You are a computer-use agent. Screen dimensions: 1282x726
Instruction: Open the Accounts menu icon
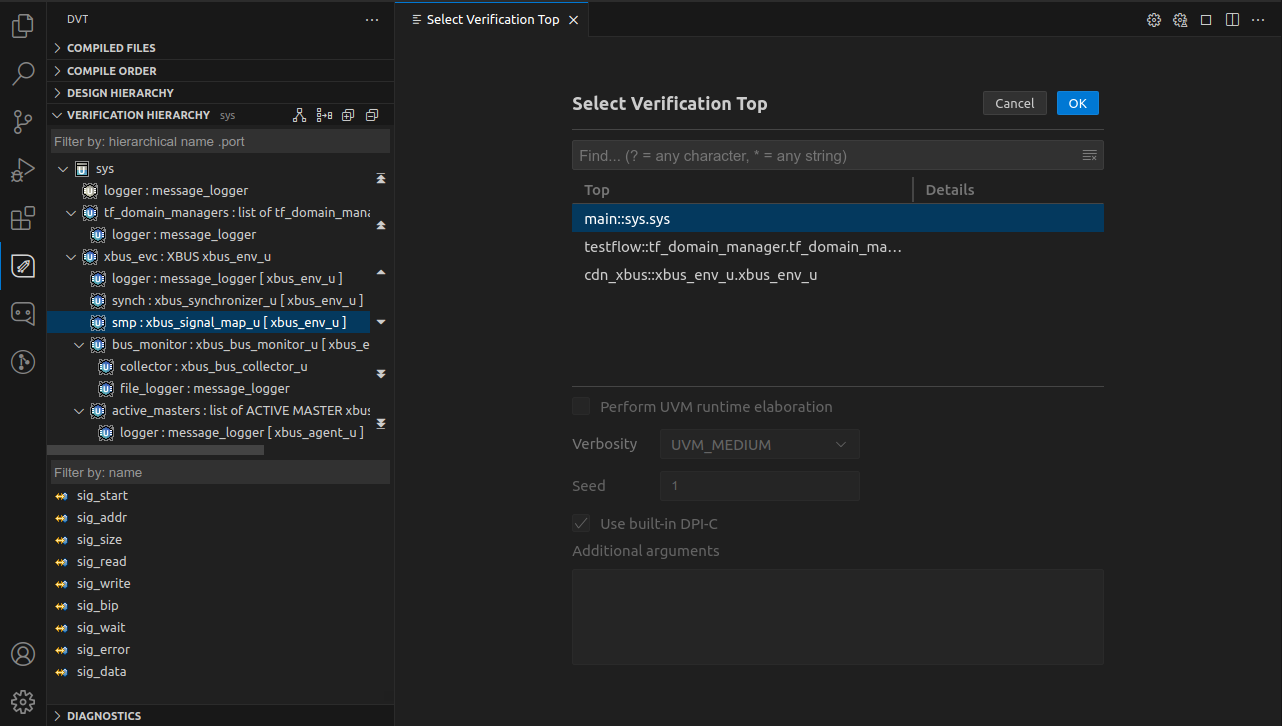coord(22,654)
